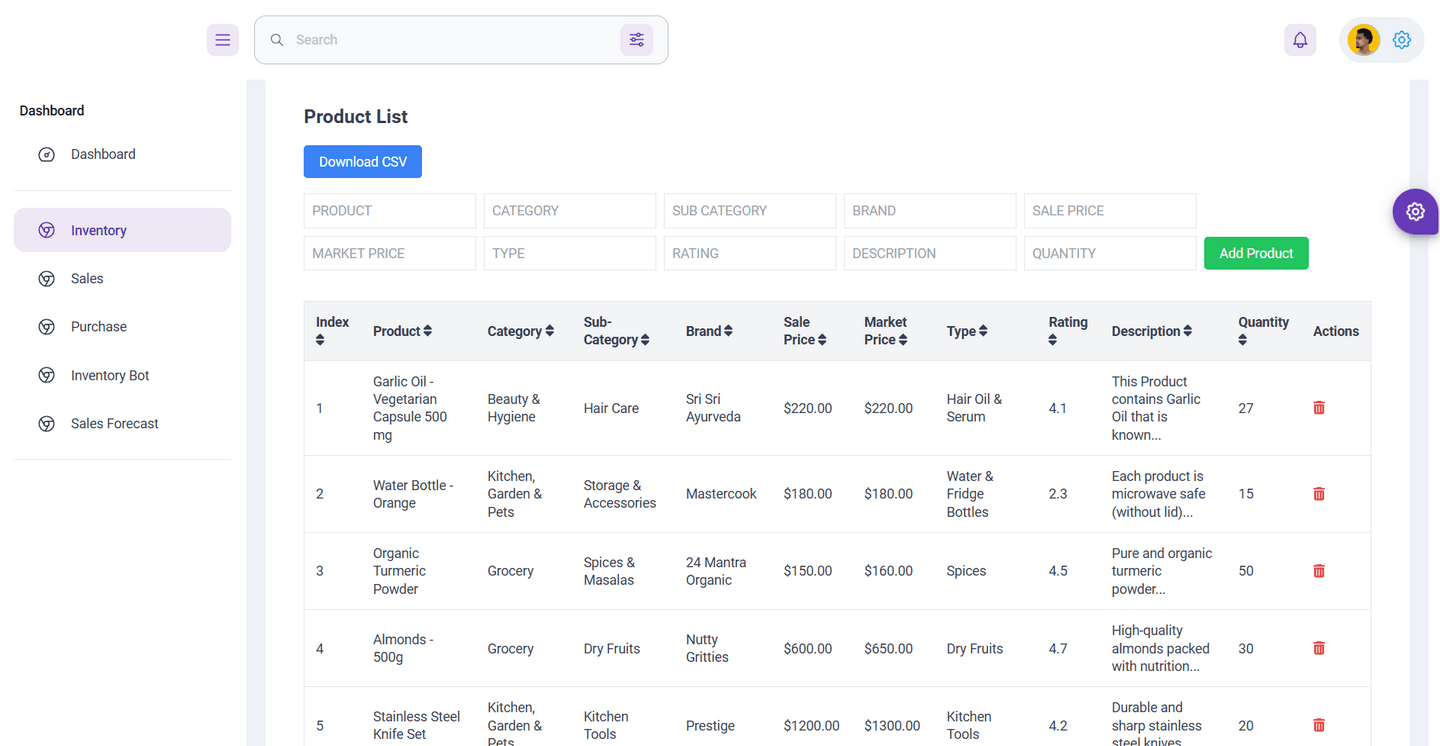Click the Inventory sidebar icon

(x=46, y=230)
